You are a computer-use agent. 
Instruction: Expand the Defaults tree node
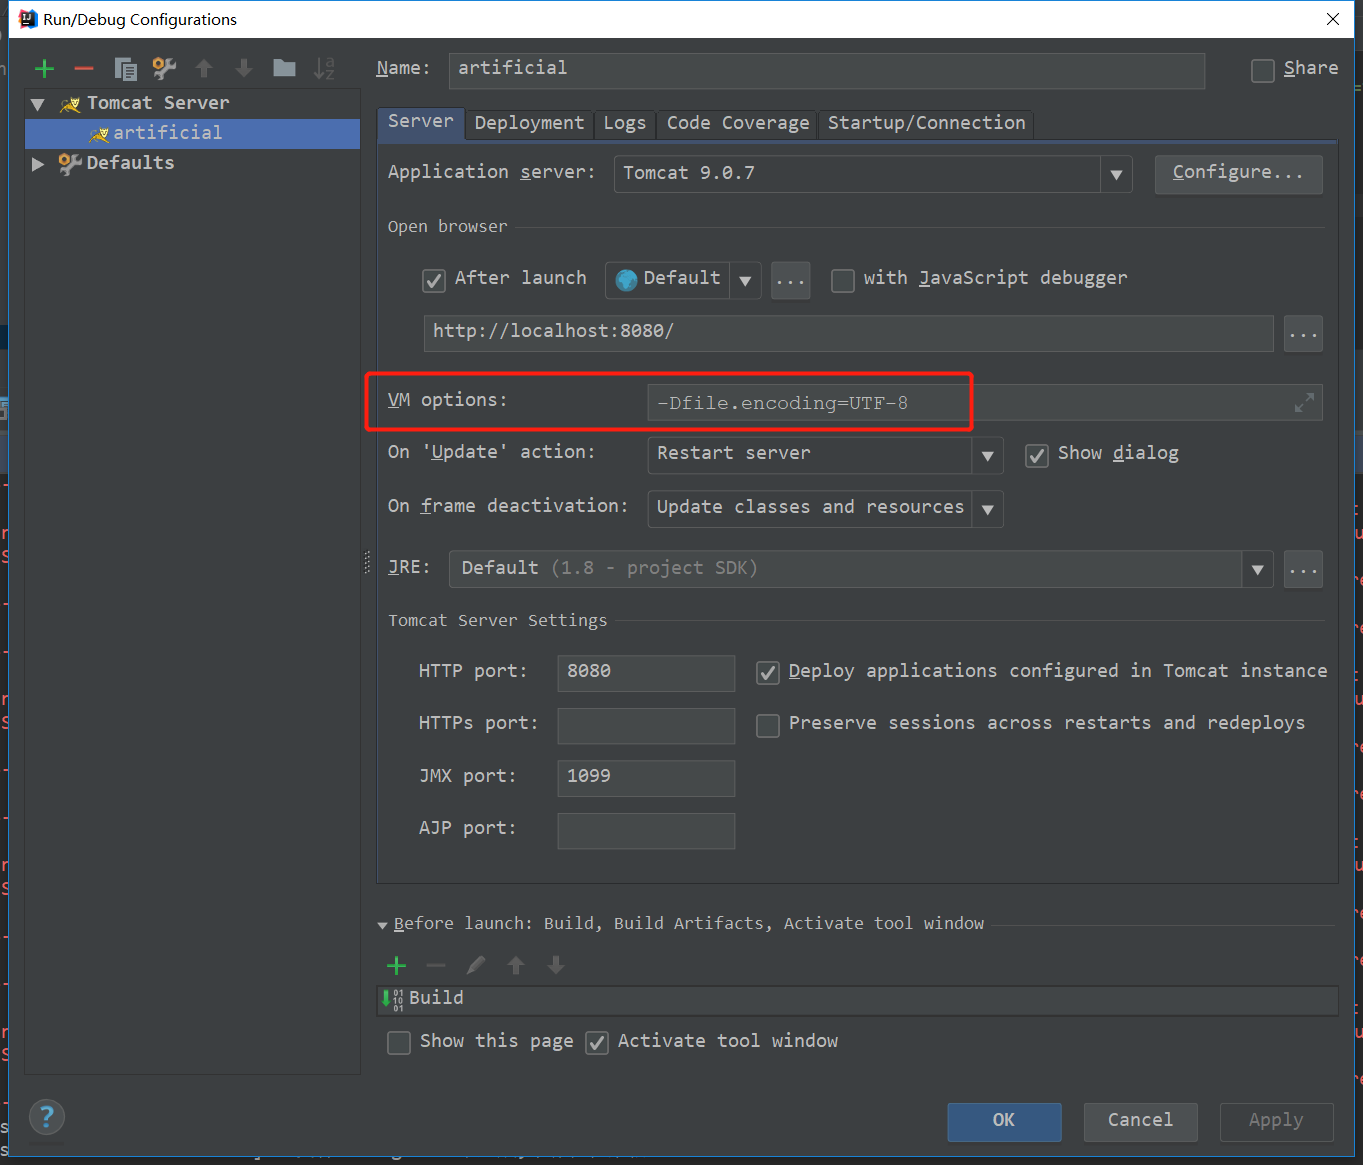(x=38, y=163)
